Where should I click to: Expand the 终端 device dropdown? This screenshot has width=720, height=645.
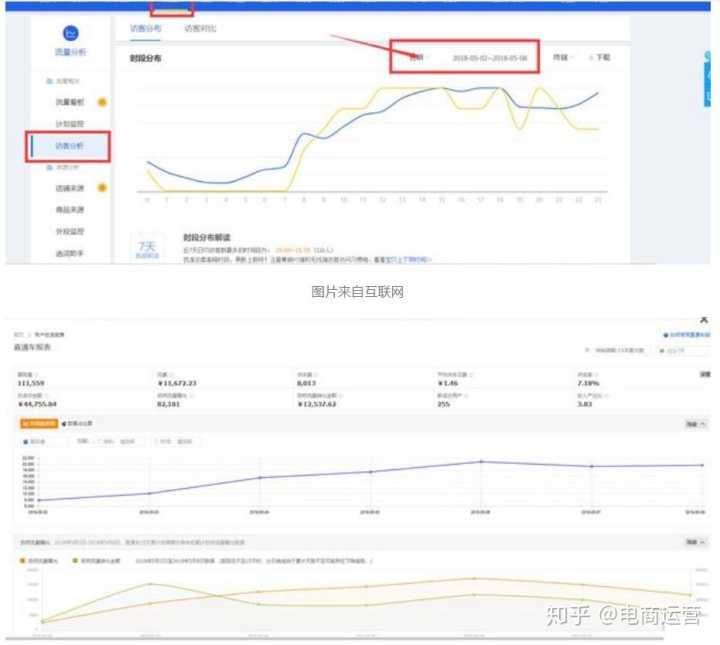coord(563,58)
